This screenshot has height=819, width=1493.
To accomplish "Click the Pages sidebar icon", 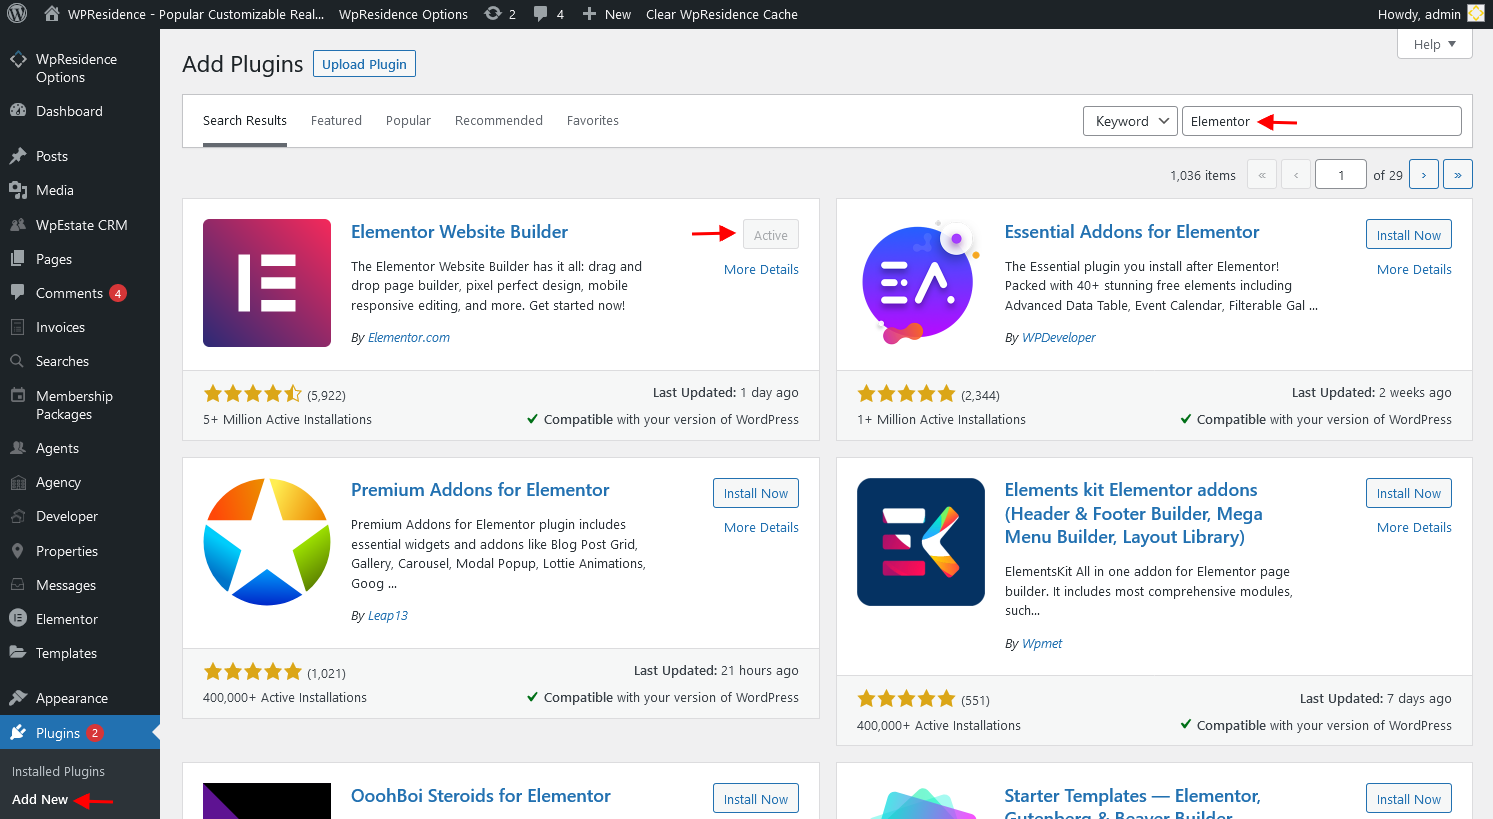I will (x=18, y=259).
